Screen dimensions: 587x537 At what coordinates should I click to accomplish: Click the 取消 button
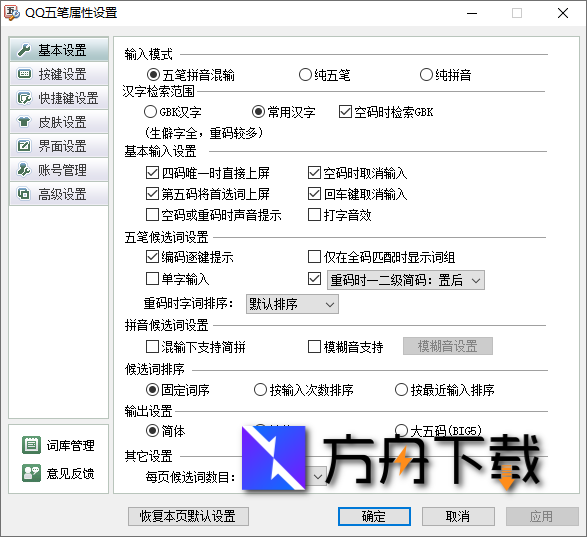coord(458,516)
